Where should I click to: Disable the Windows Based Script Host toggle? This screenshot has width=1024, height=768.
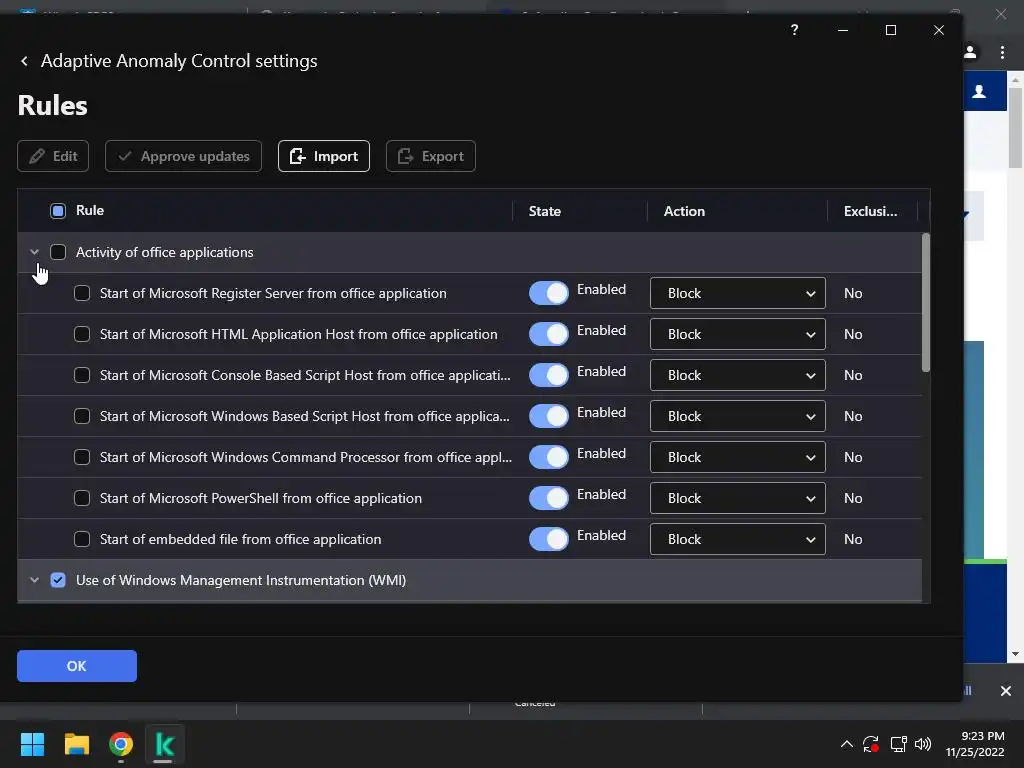(x=549, y=416)
